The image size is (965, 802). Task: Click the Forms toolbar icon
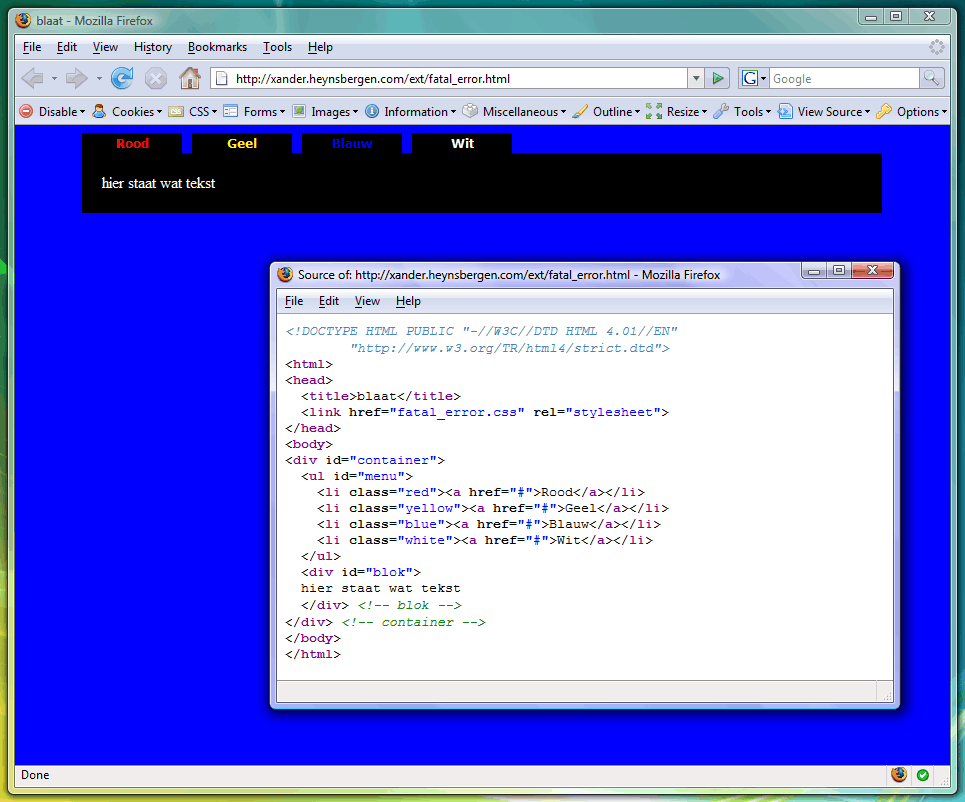231,111
